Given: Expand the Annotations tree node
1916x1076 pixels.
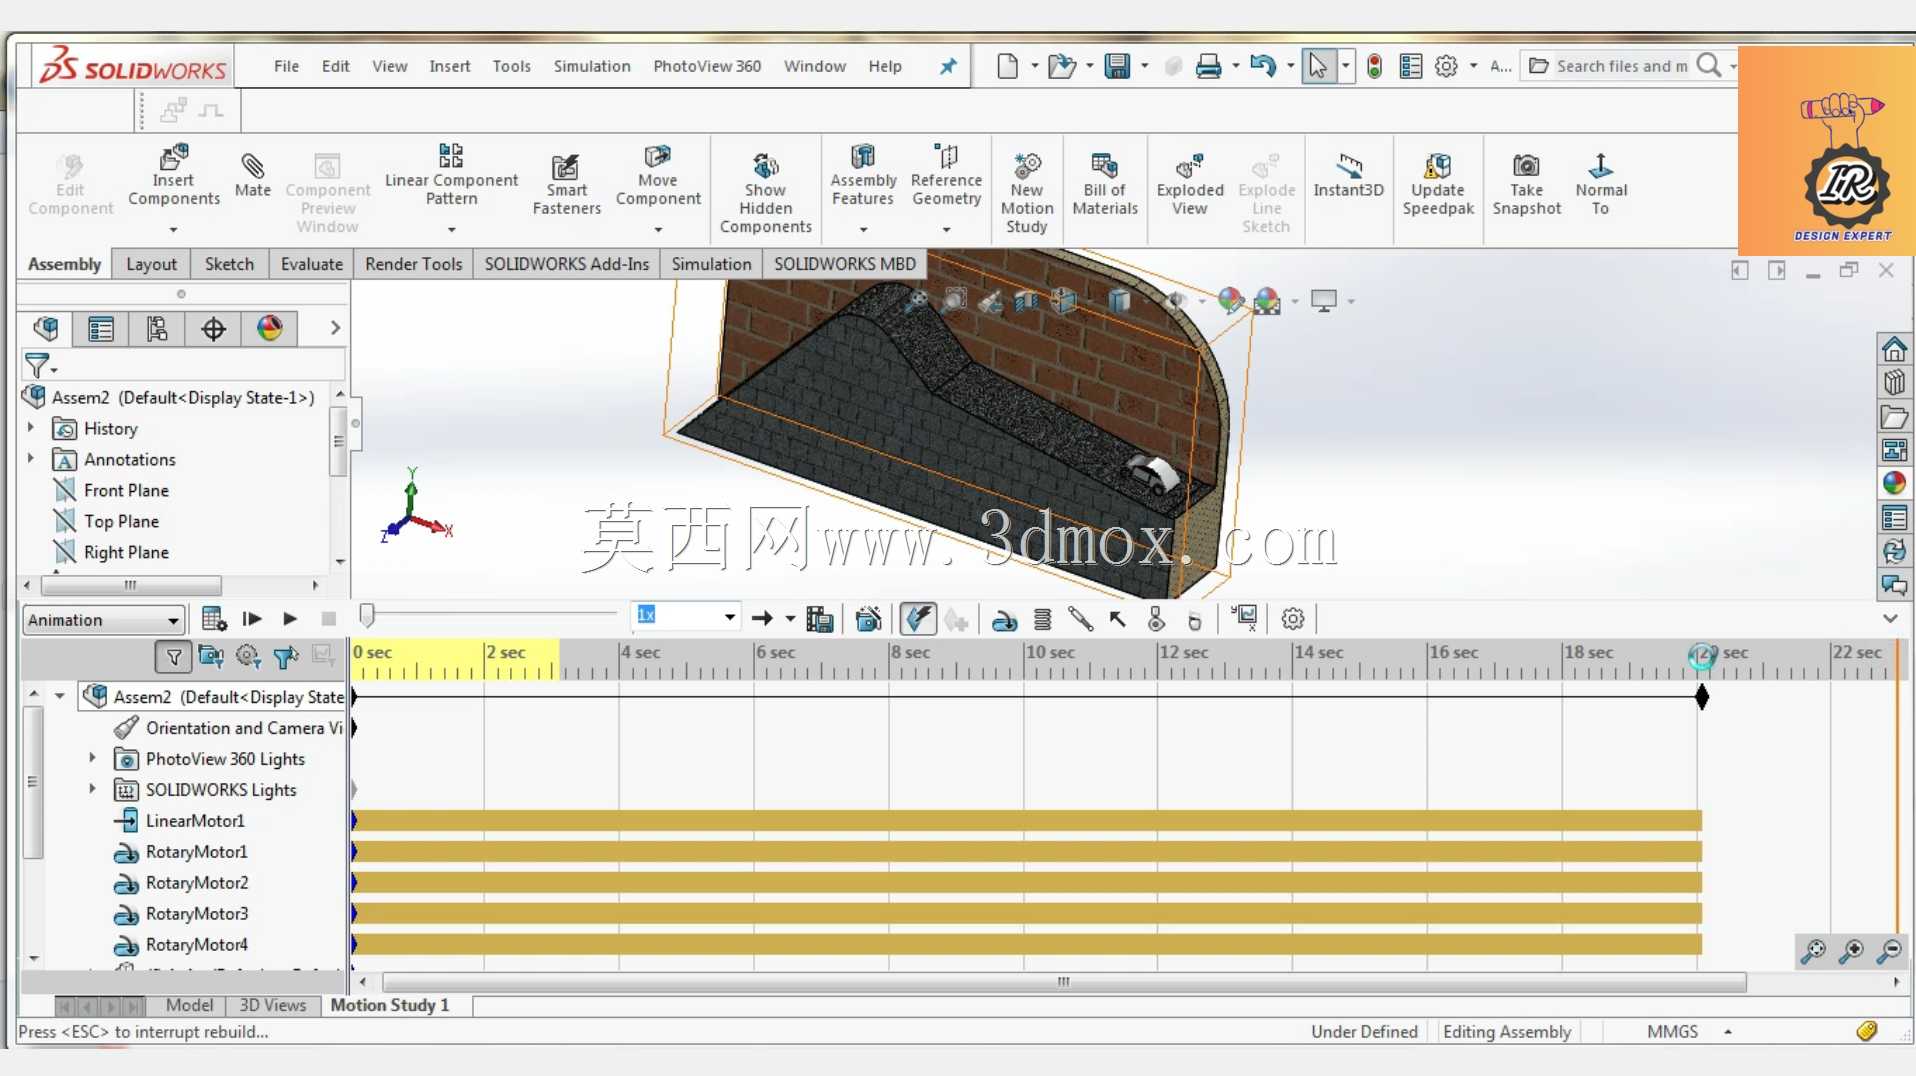Looking at the screenshot, I should coord(31,459).
